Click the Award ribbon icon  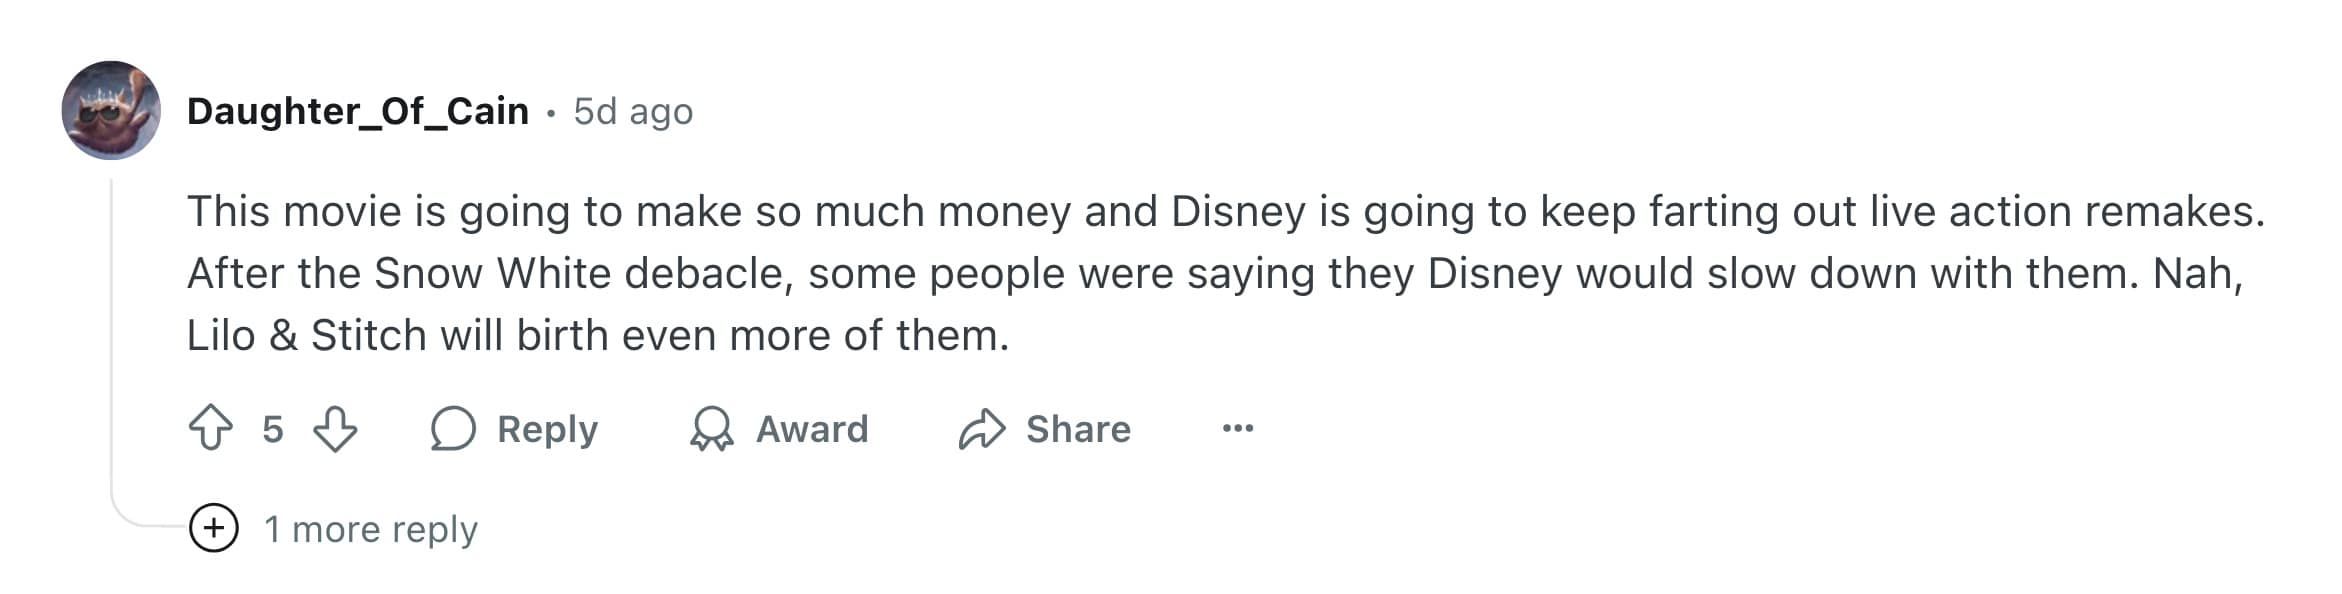pyautogui.click(x=713, y=430)
